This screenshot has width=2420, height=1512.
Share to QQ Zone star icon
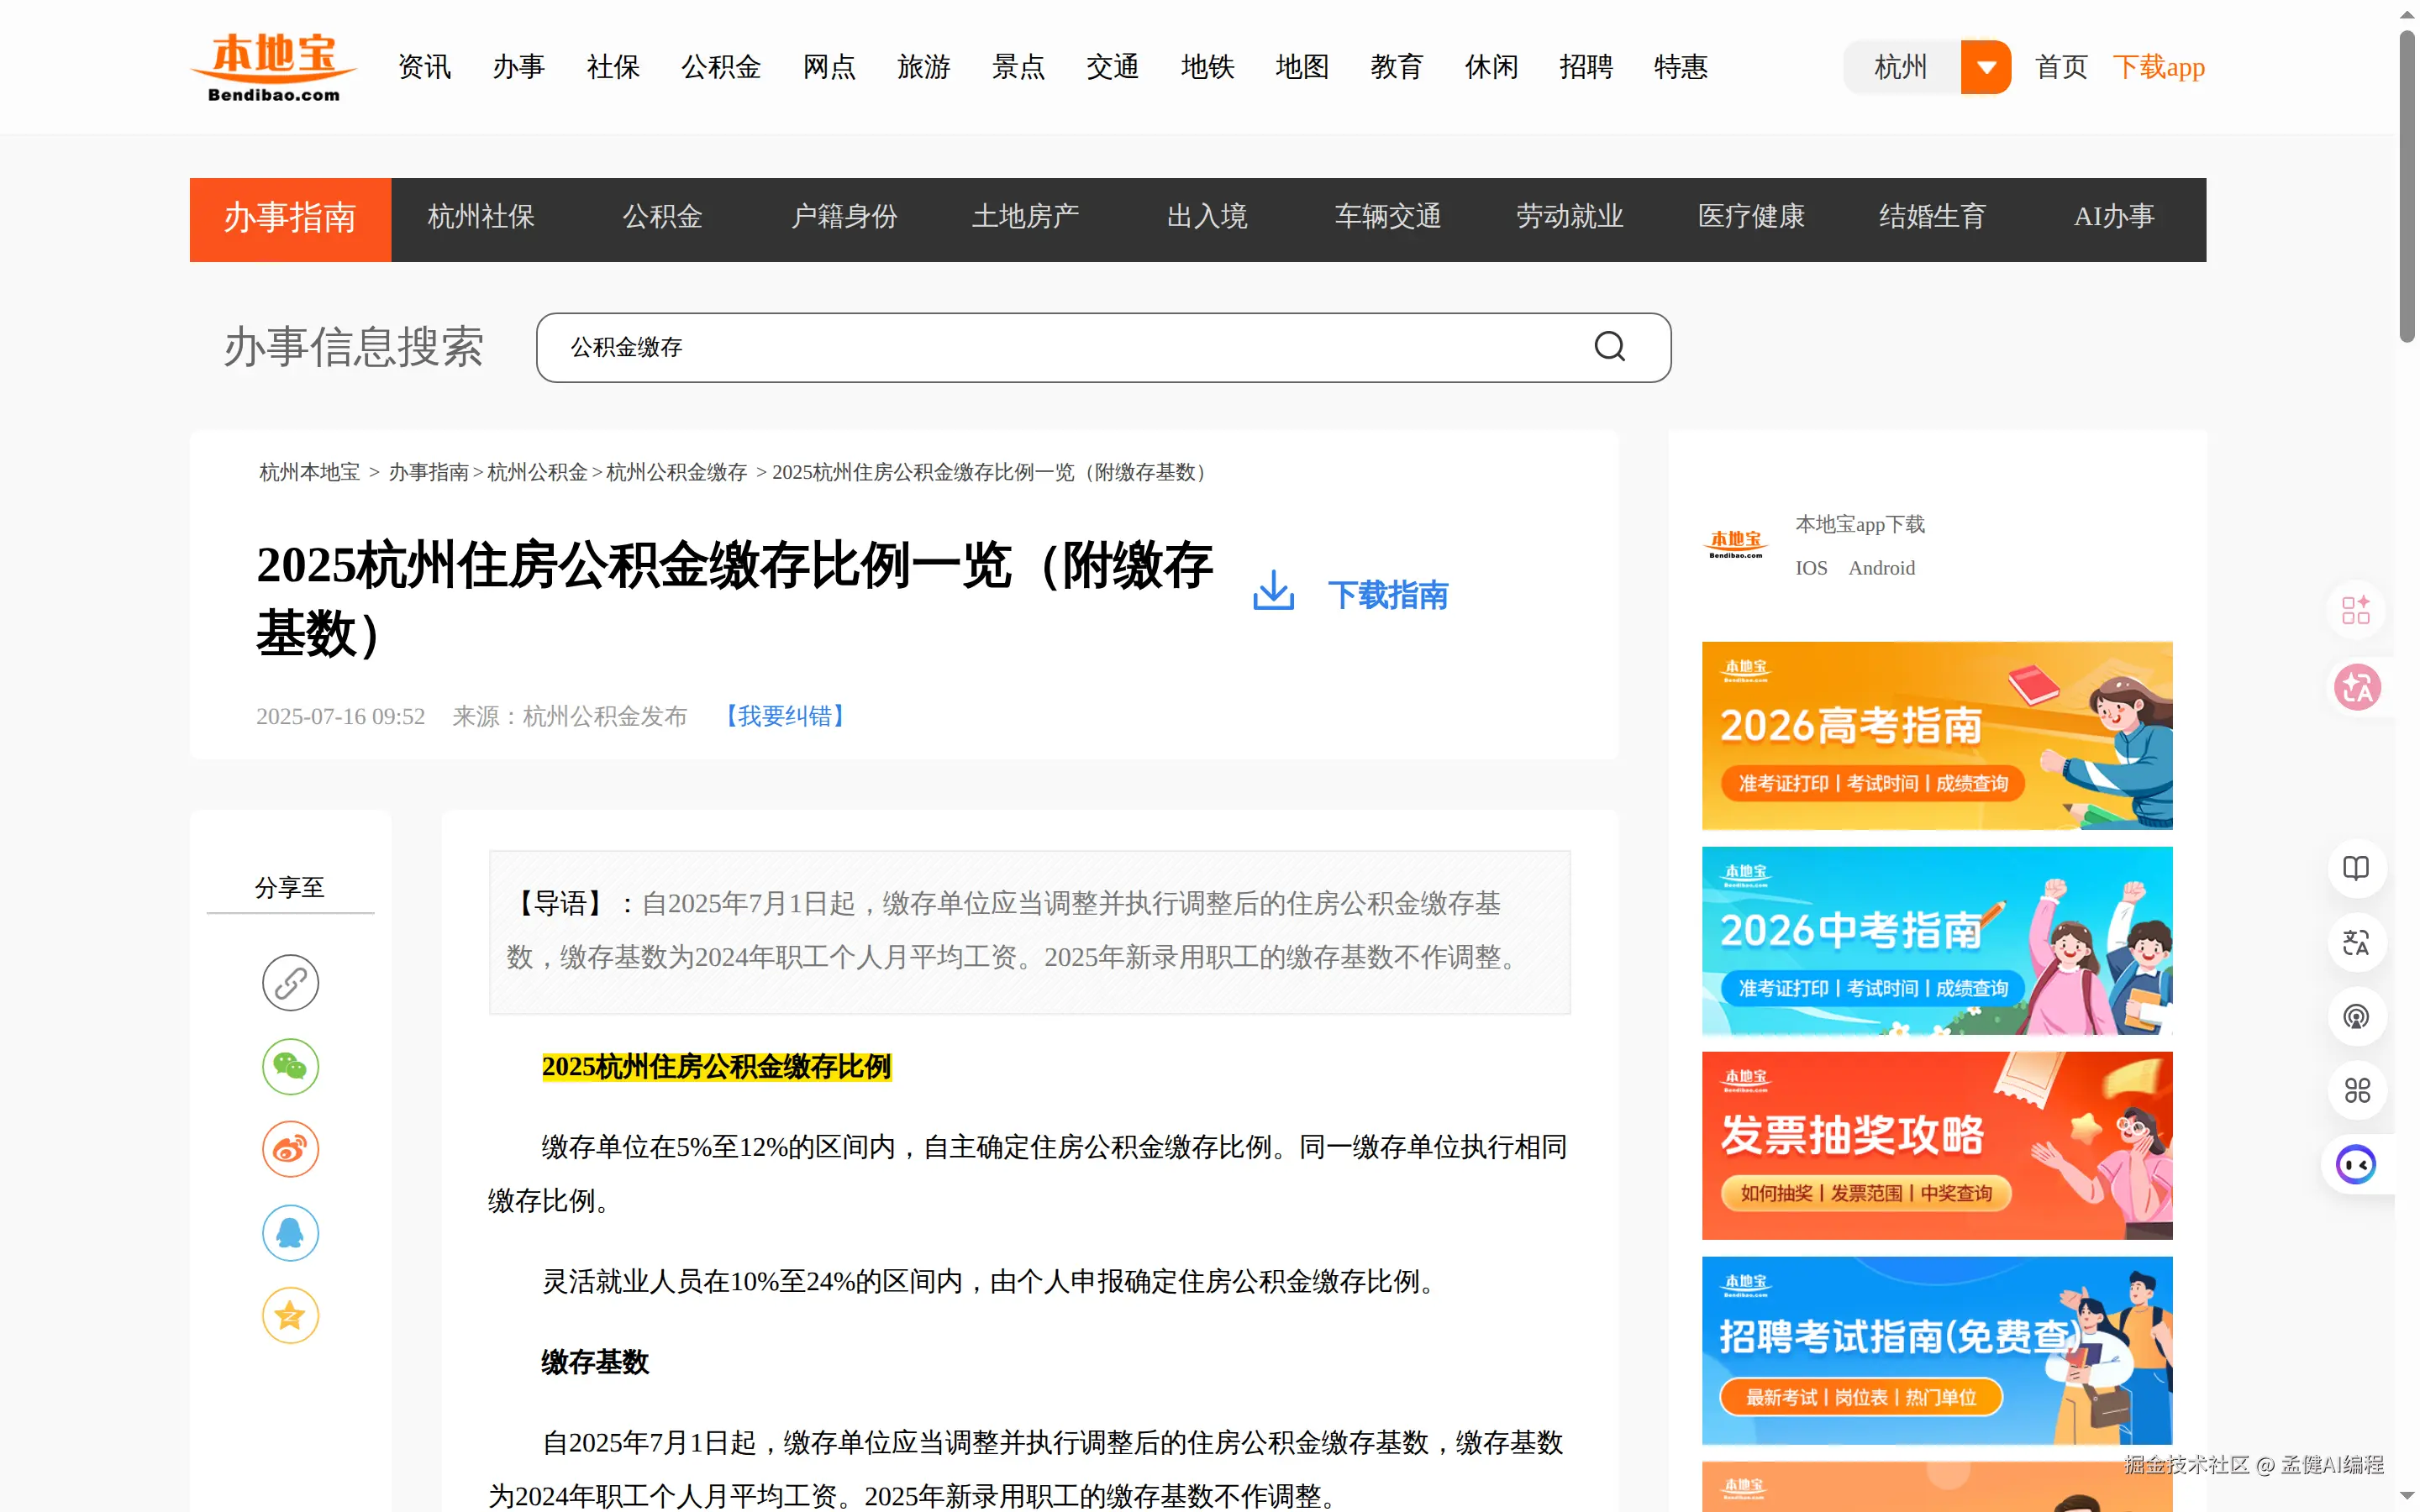pyautogui.click(x=290, y=1315)
